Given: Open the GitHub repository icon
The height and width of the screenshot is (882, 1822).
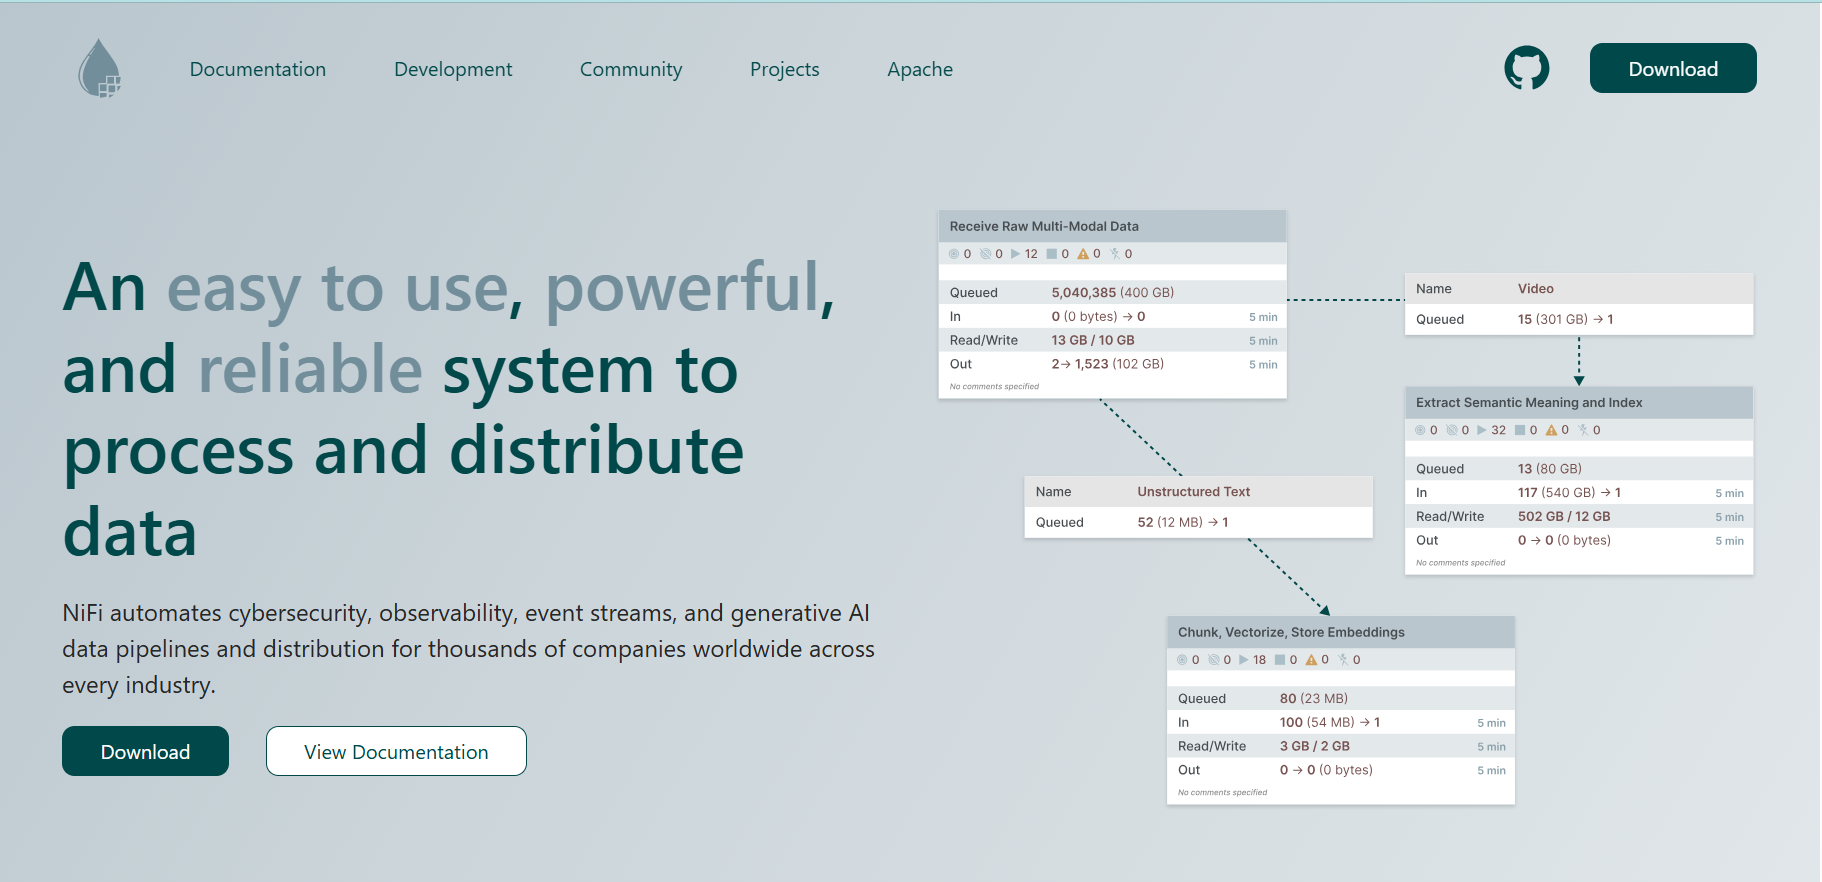Looking at the screenshot, I should (x=1526, y=68).
